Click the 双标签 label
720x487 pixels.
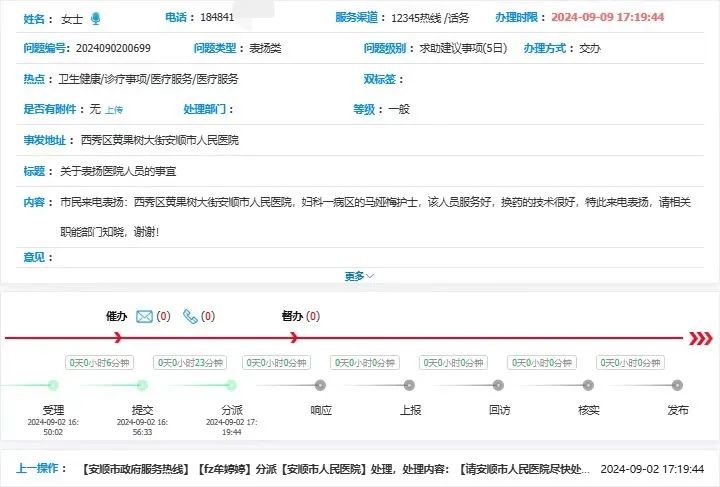(380, 79)
